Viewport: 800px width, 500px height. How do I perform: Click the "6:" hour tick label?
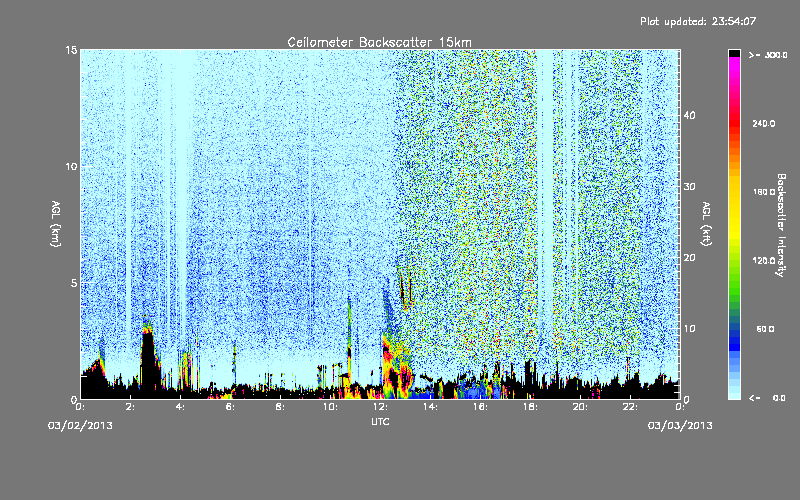click(x=230, y=407)
